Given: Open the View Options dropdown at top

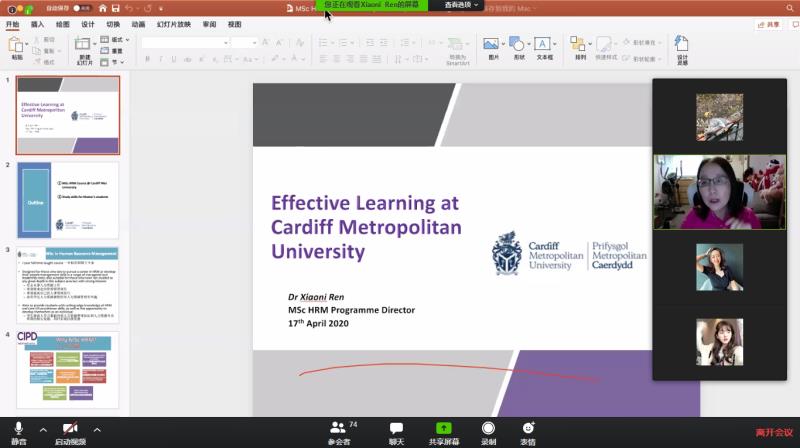Looking at the screenshot, I should (x=461, y=5).
